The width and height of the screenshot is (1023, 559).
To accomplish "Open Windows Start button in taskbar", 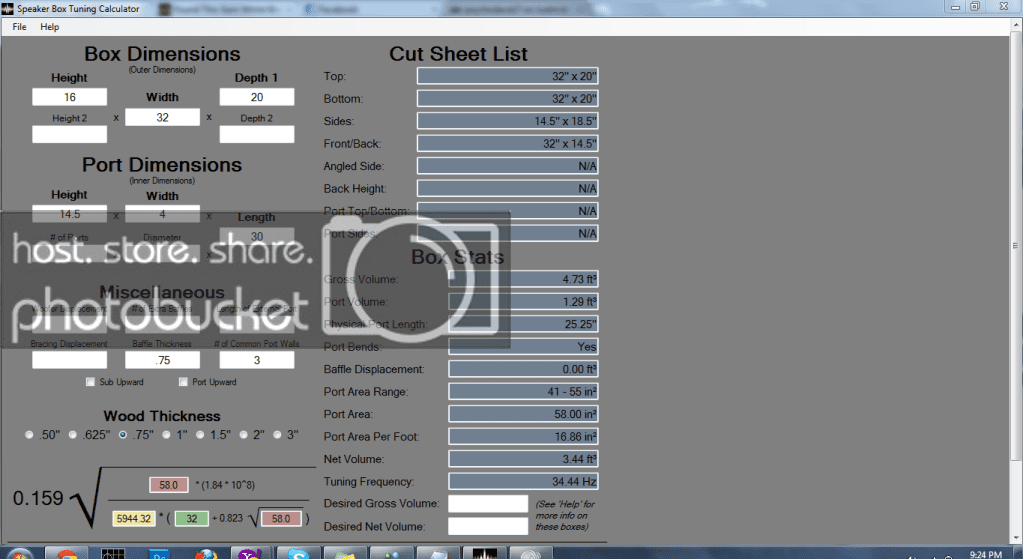I will 18,554.
